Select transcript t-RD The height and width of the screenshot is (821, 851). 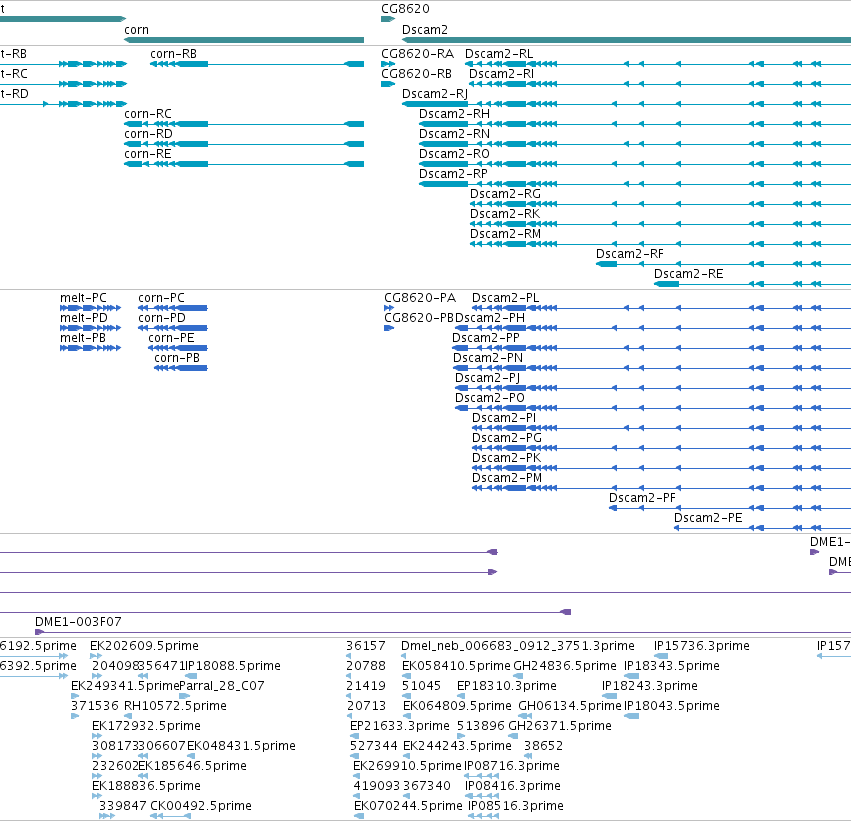click(x=14, y=94)
